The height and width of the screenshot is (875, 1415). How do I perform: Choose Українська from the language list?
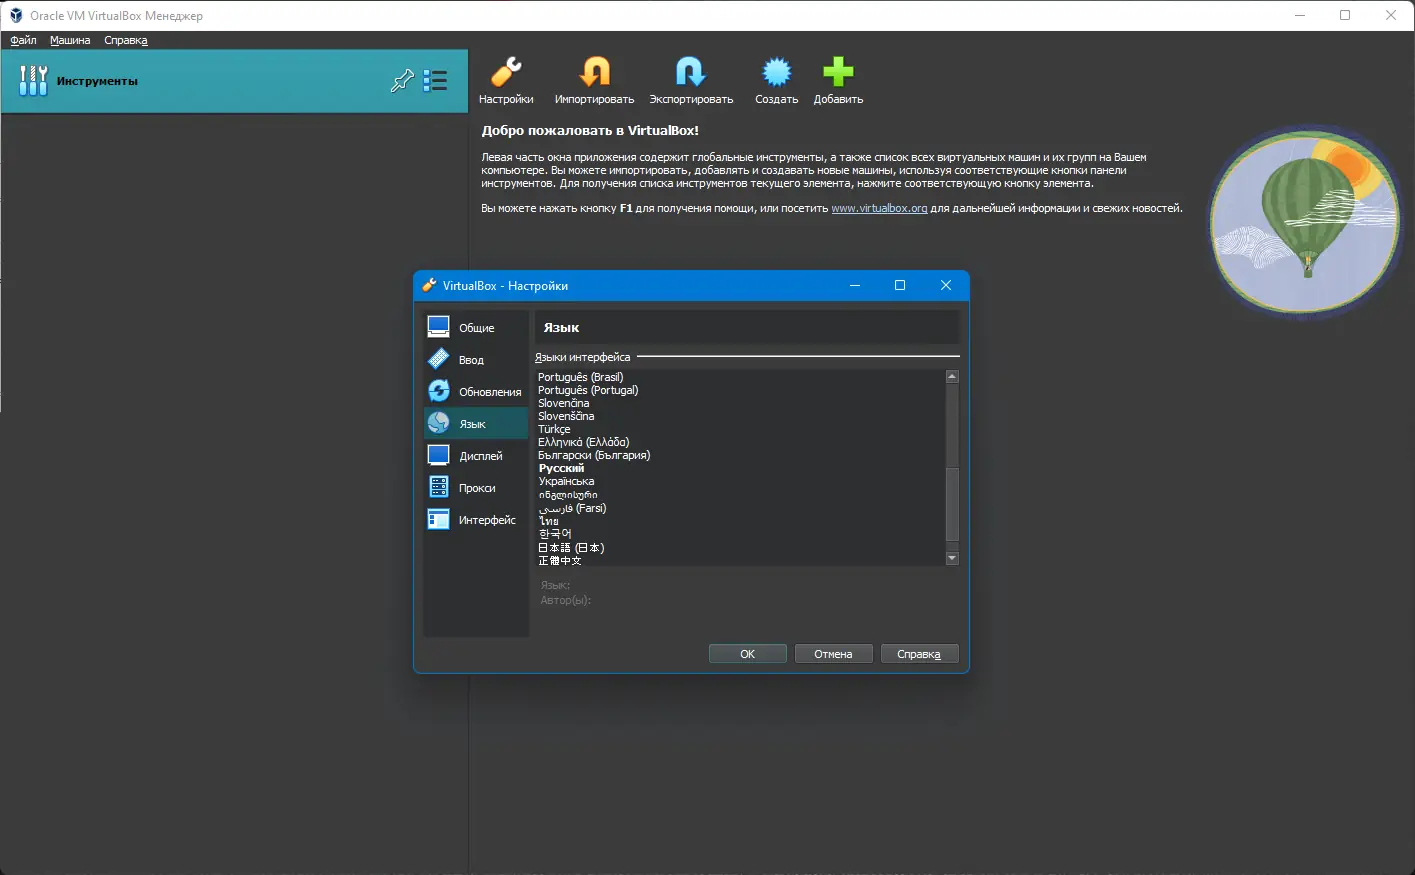pyautogui.click(x=566, y=481)
